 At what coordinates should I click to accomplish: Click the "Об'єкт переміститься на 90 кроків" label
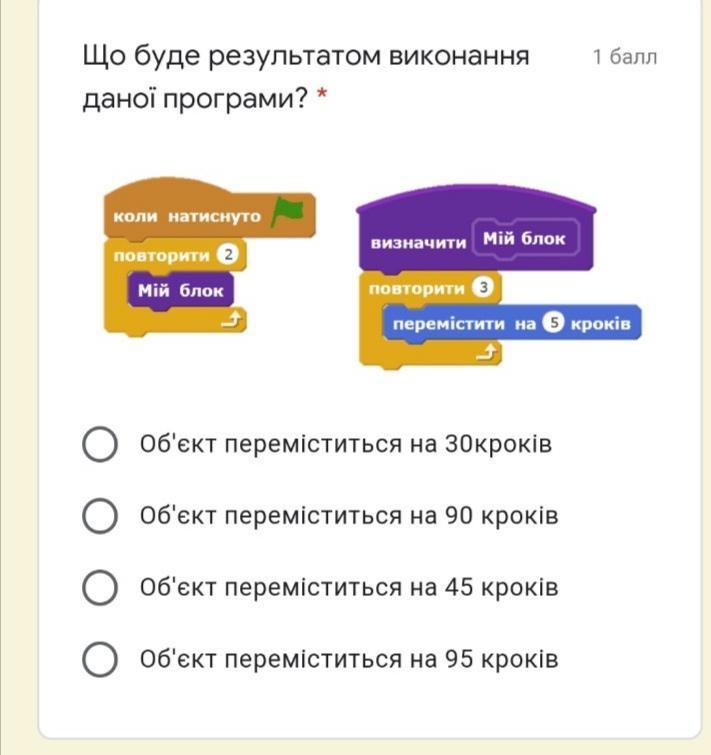coord(348,516)
